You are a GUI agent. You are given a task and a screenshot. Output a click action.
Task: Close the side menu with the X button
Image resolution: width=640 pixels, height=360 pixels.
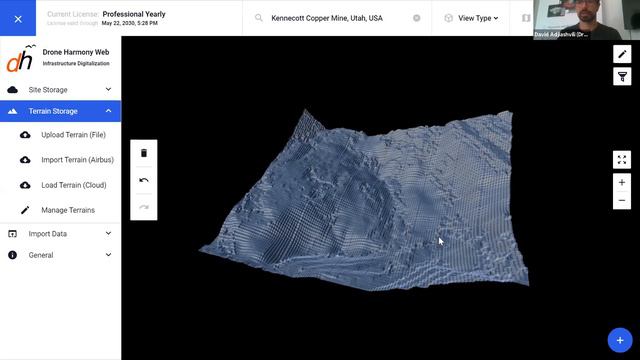tap(18, 19)
